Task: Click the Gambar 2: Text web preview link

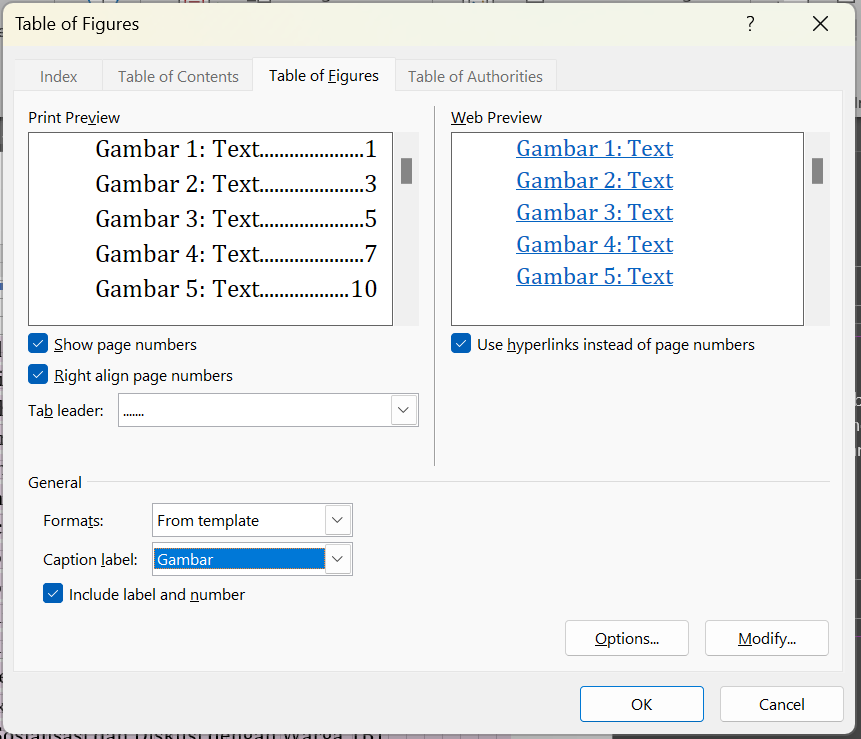Action: (x=595, y=180)
